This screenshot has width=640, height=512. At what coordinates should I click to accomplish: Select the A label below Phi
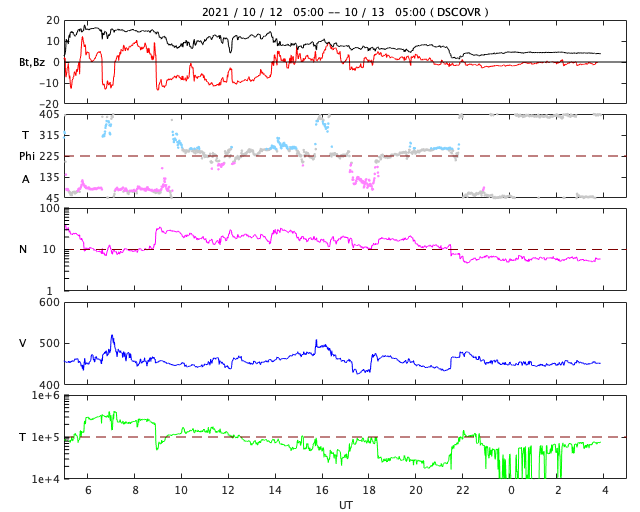coord(26,179)
